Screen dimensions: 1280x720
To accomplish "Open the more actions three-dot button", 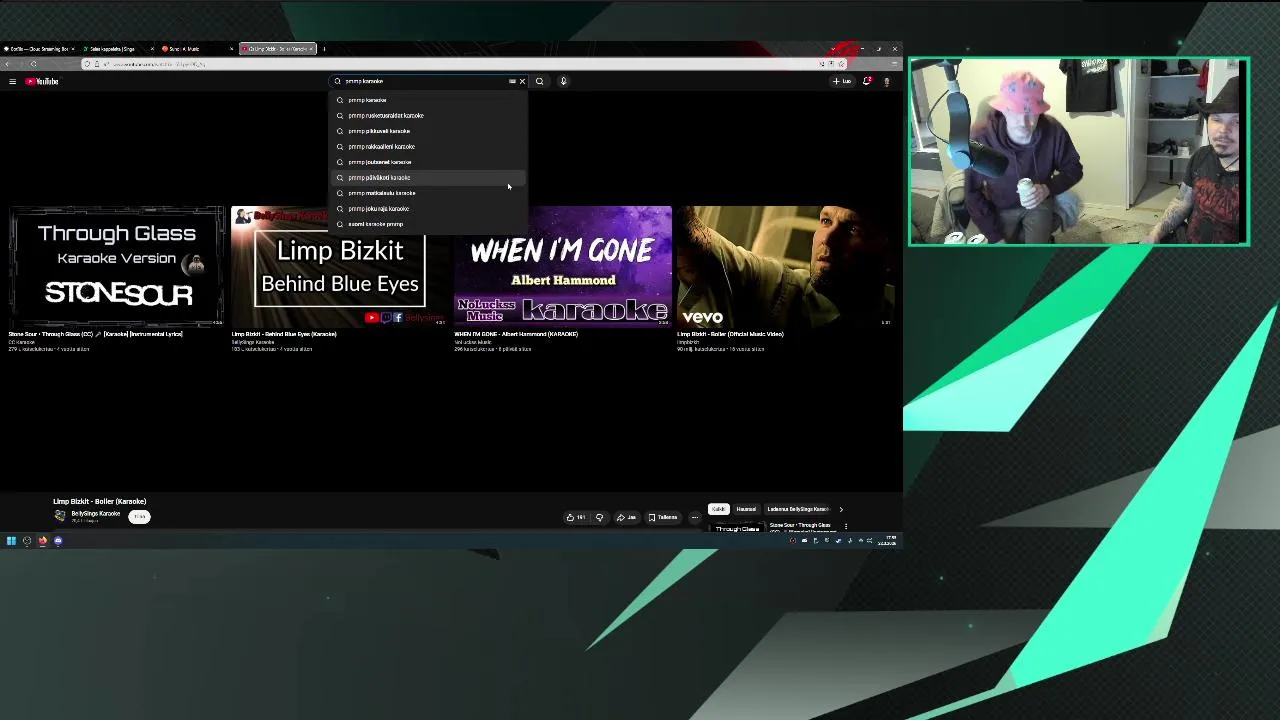I will click(695, 517).
